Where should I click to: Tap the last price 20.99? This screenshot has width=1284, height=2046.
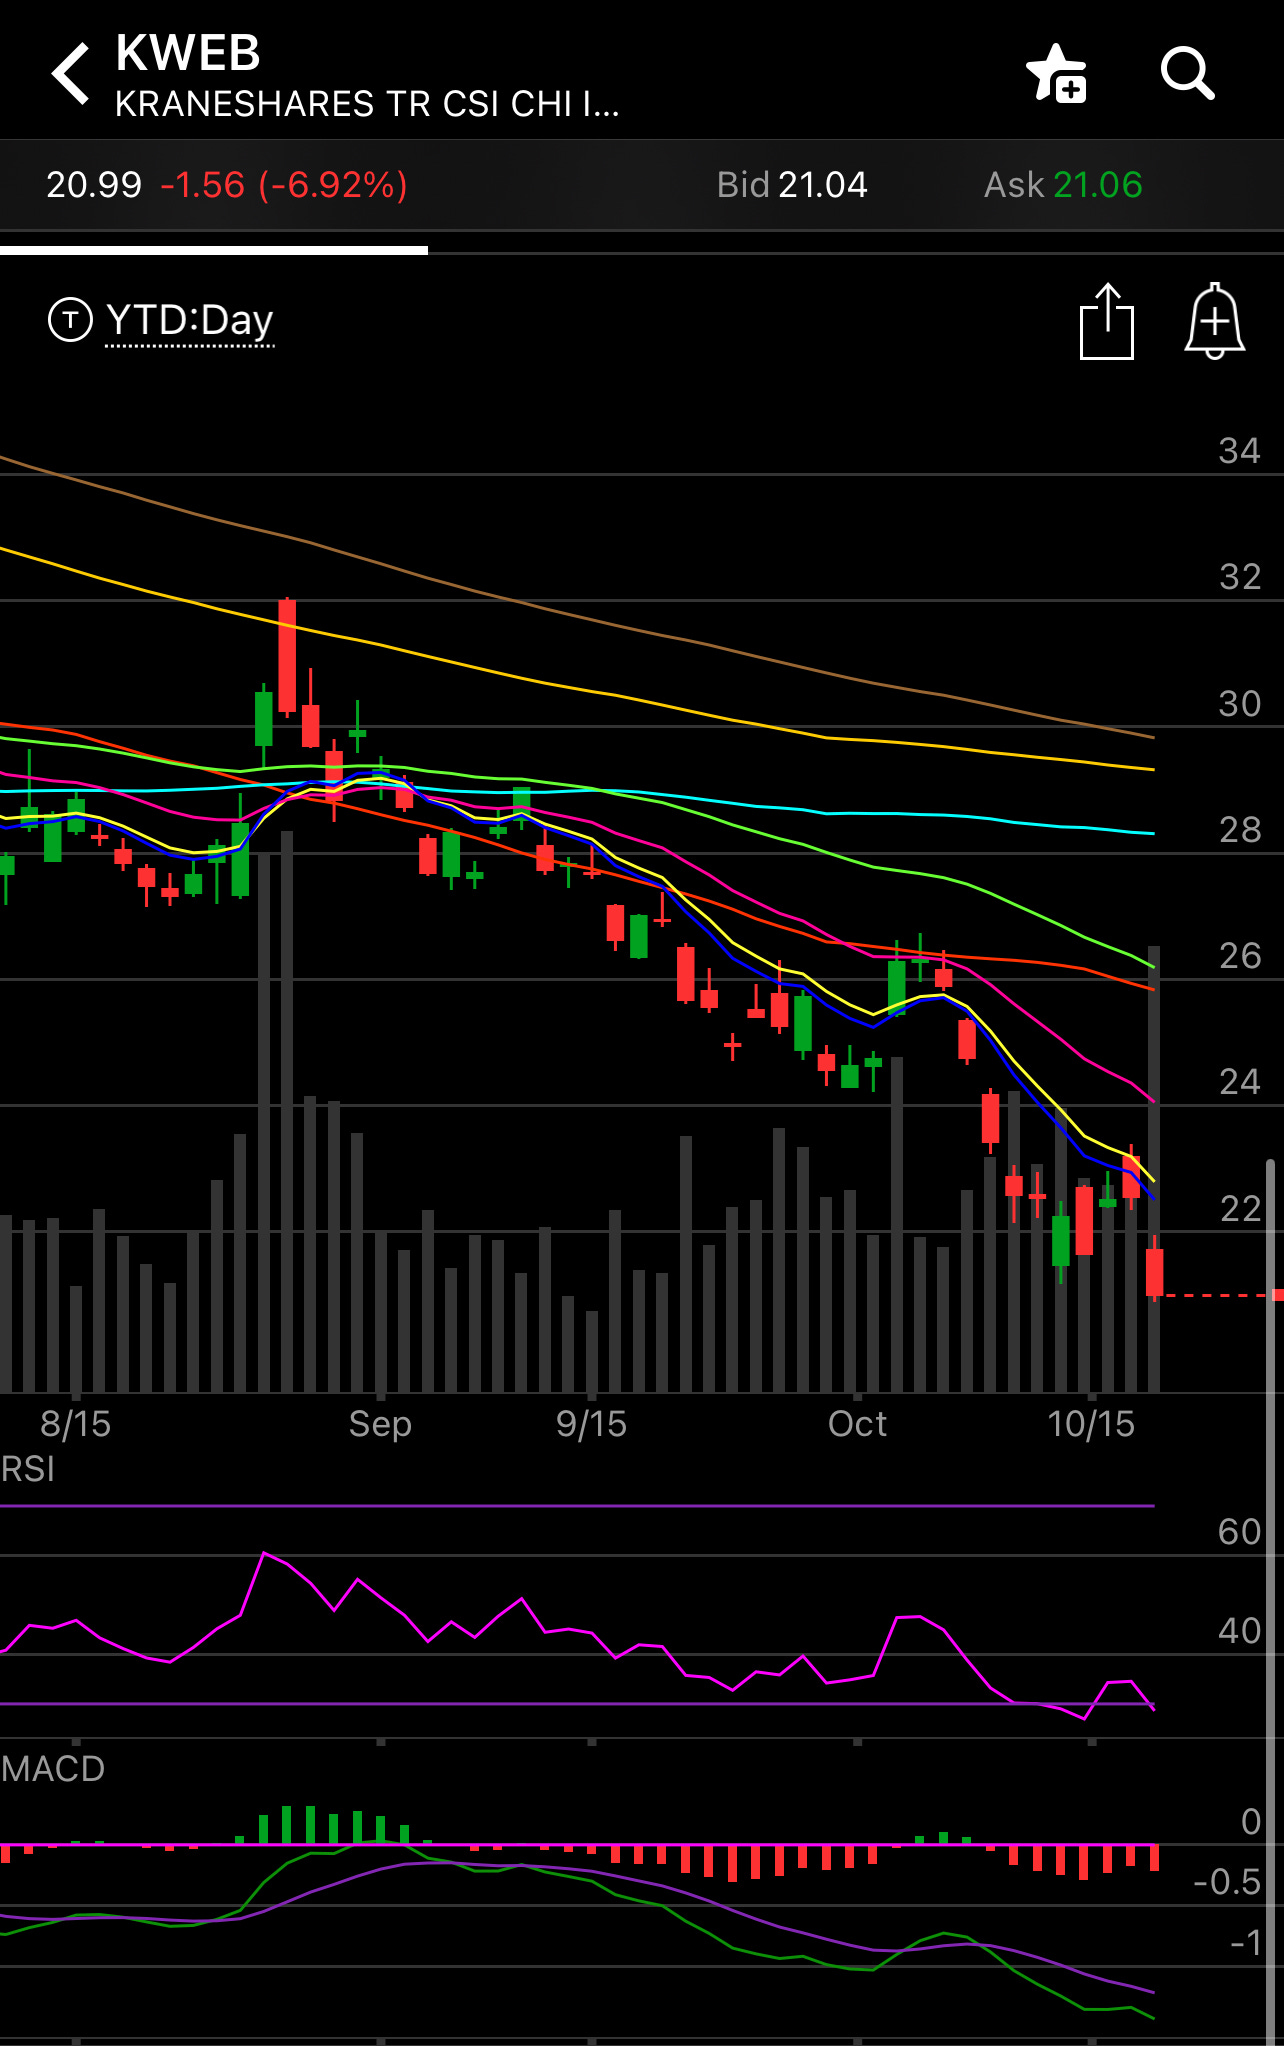[94, 185]
